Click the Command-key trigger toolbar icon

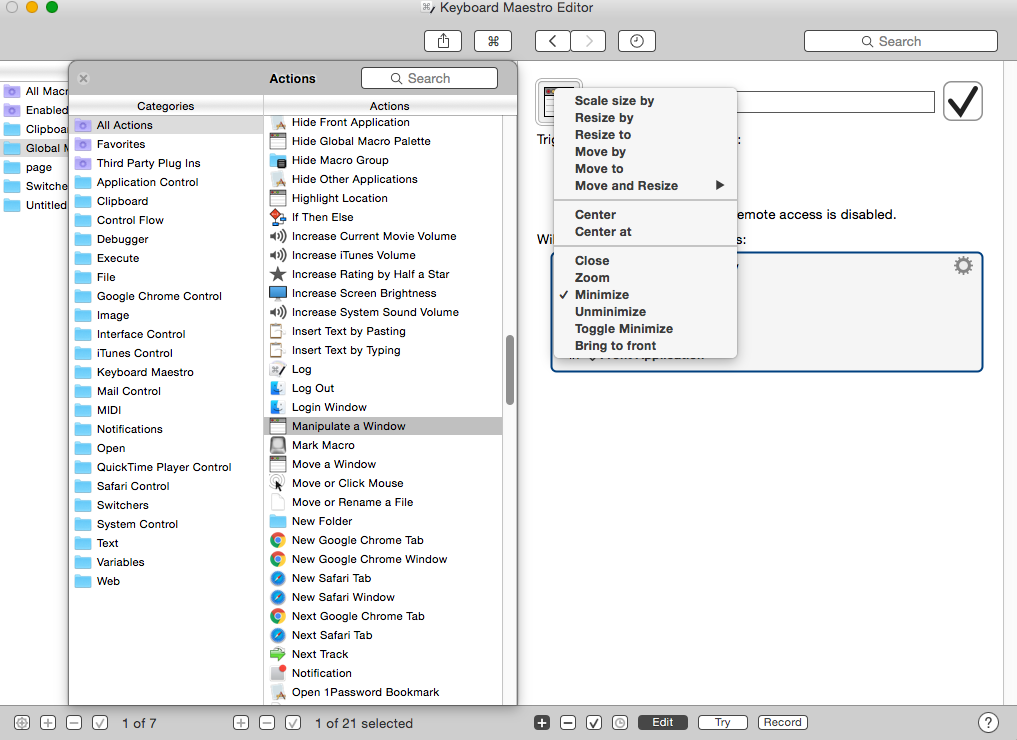click(x=493, y=41)
